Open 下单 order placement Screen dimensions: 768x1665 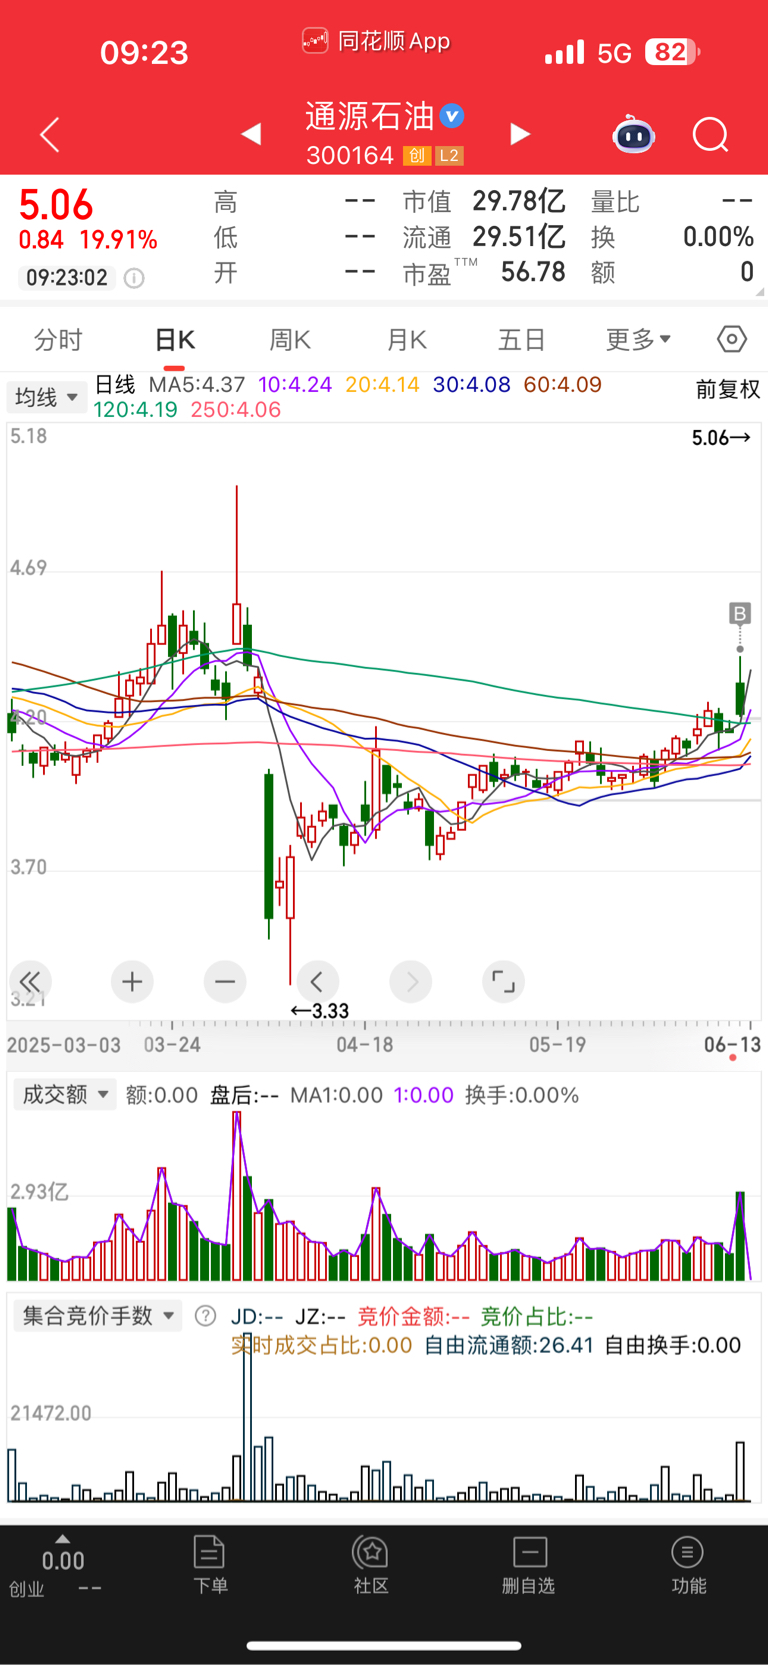coord(210,1565)
